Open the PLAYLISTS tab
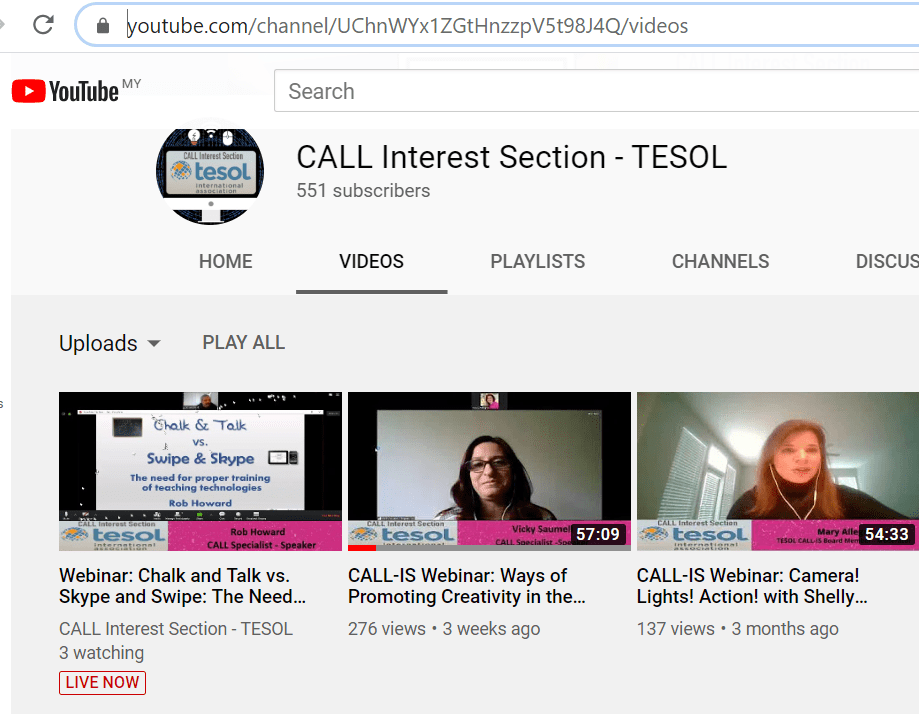Screen dimensions: 919x714 tap(537, 261)
